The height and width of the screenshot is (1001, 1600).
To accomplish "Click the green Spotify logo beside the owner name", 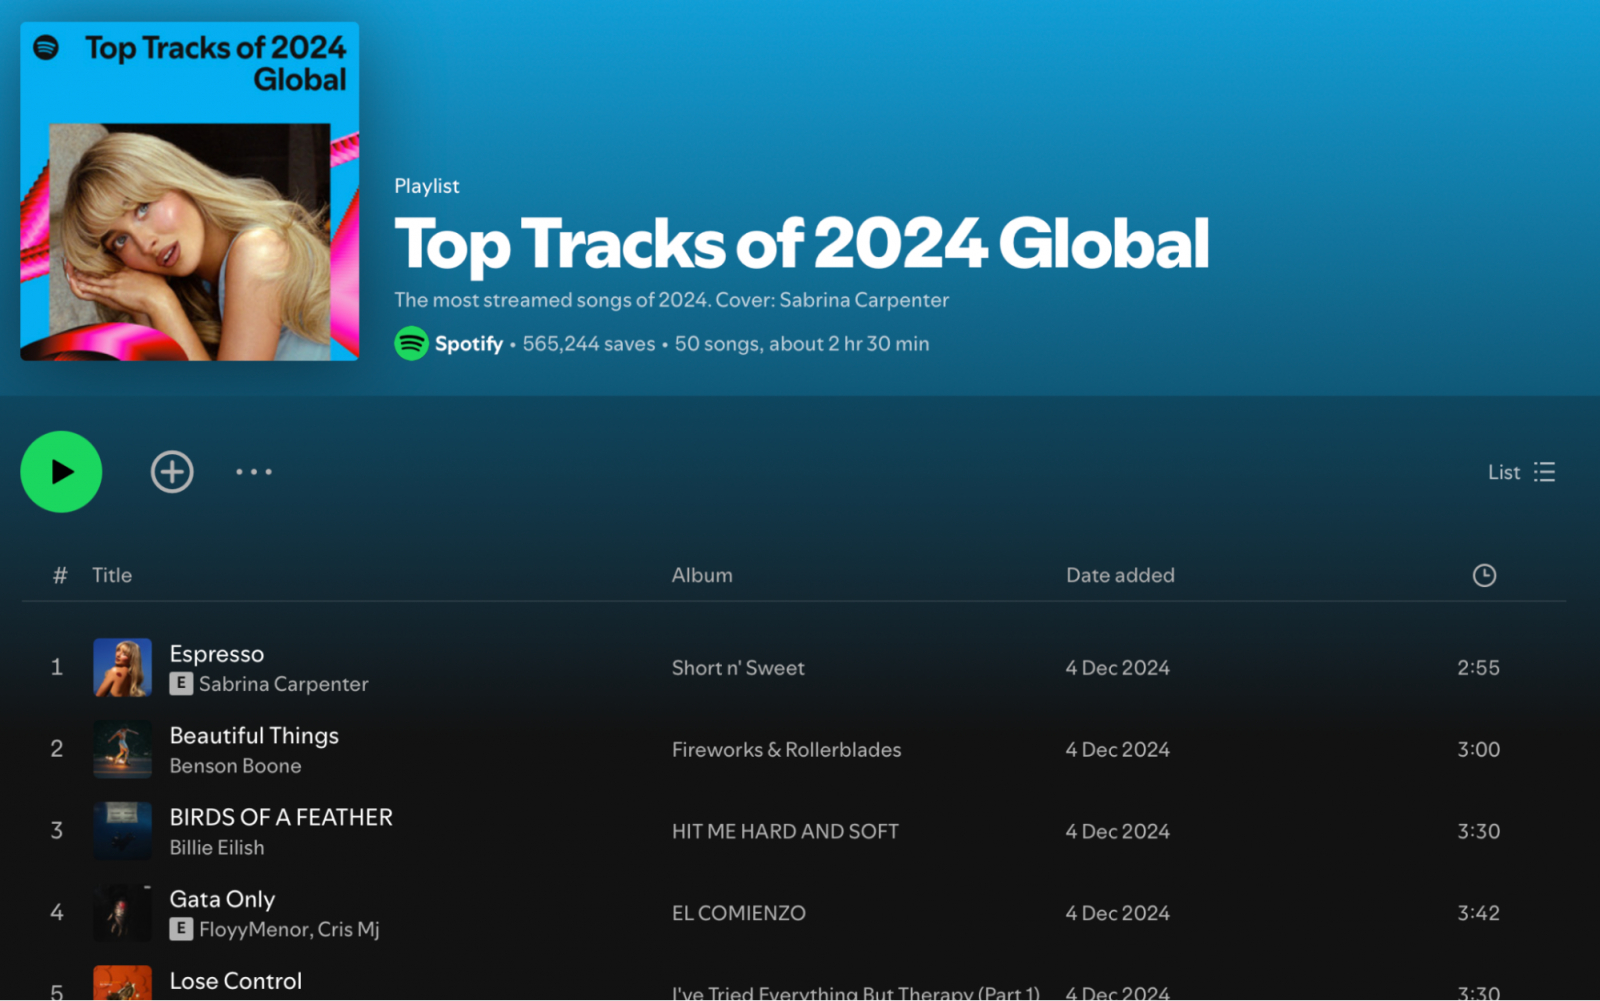I will (x=411, y=344).
